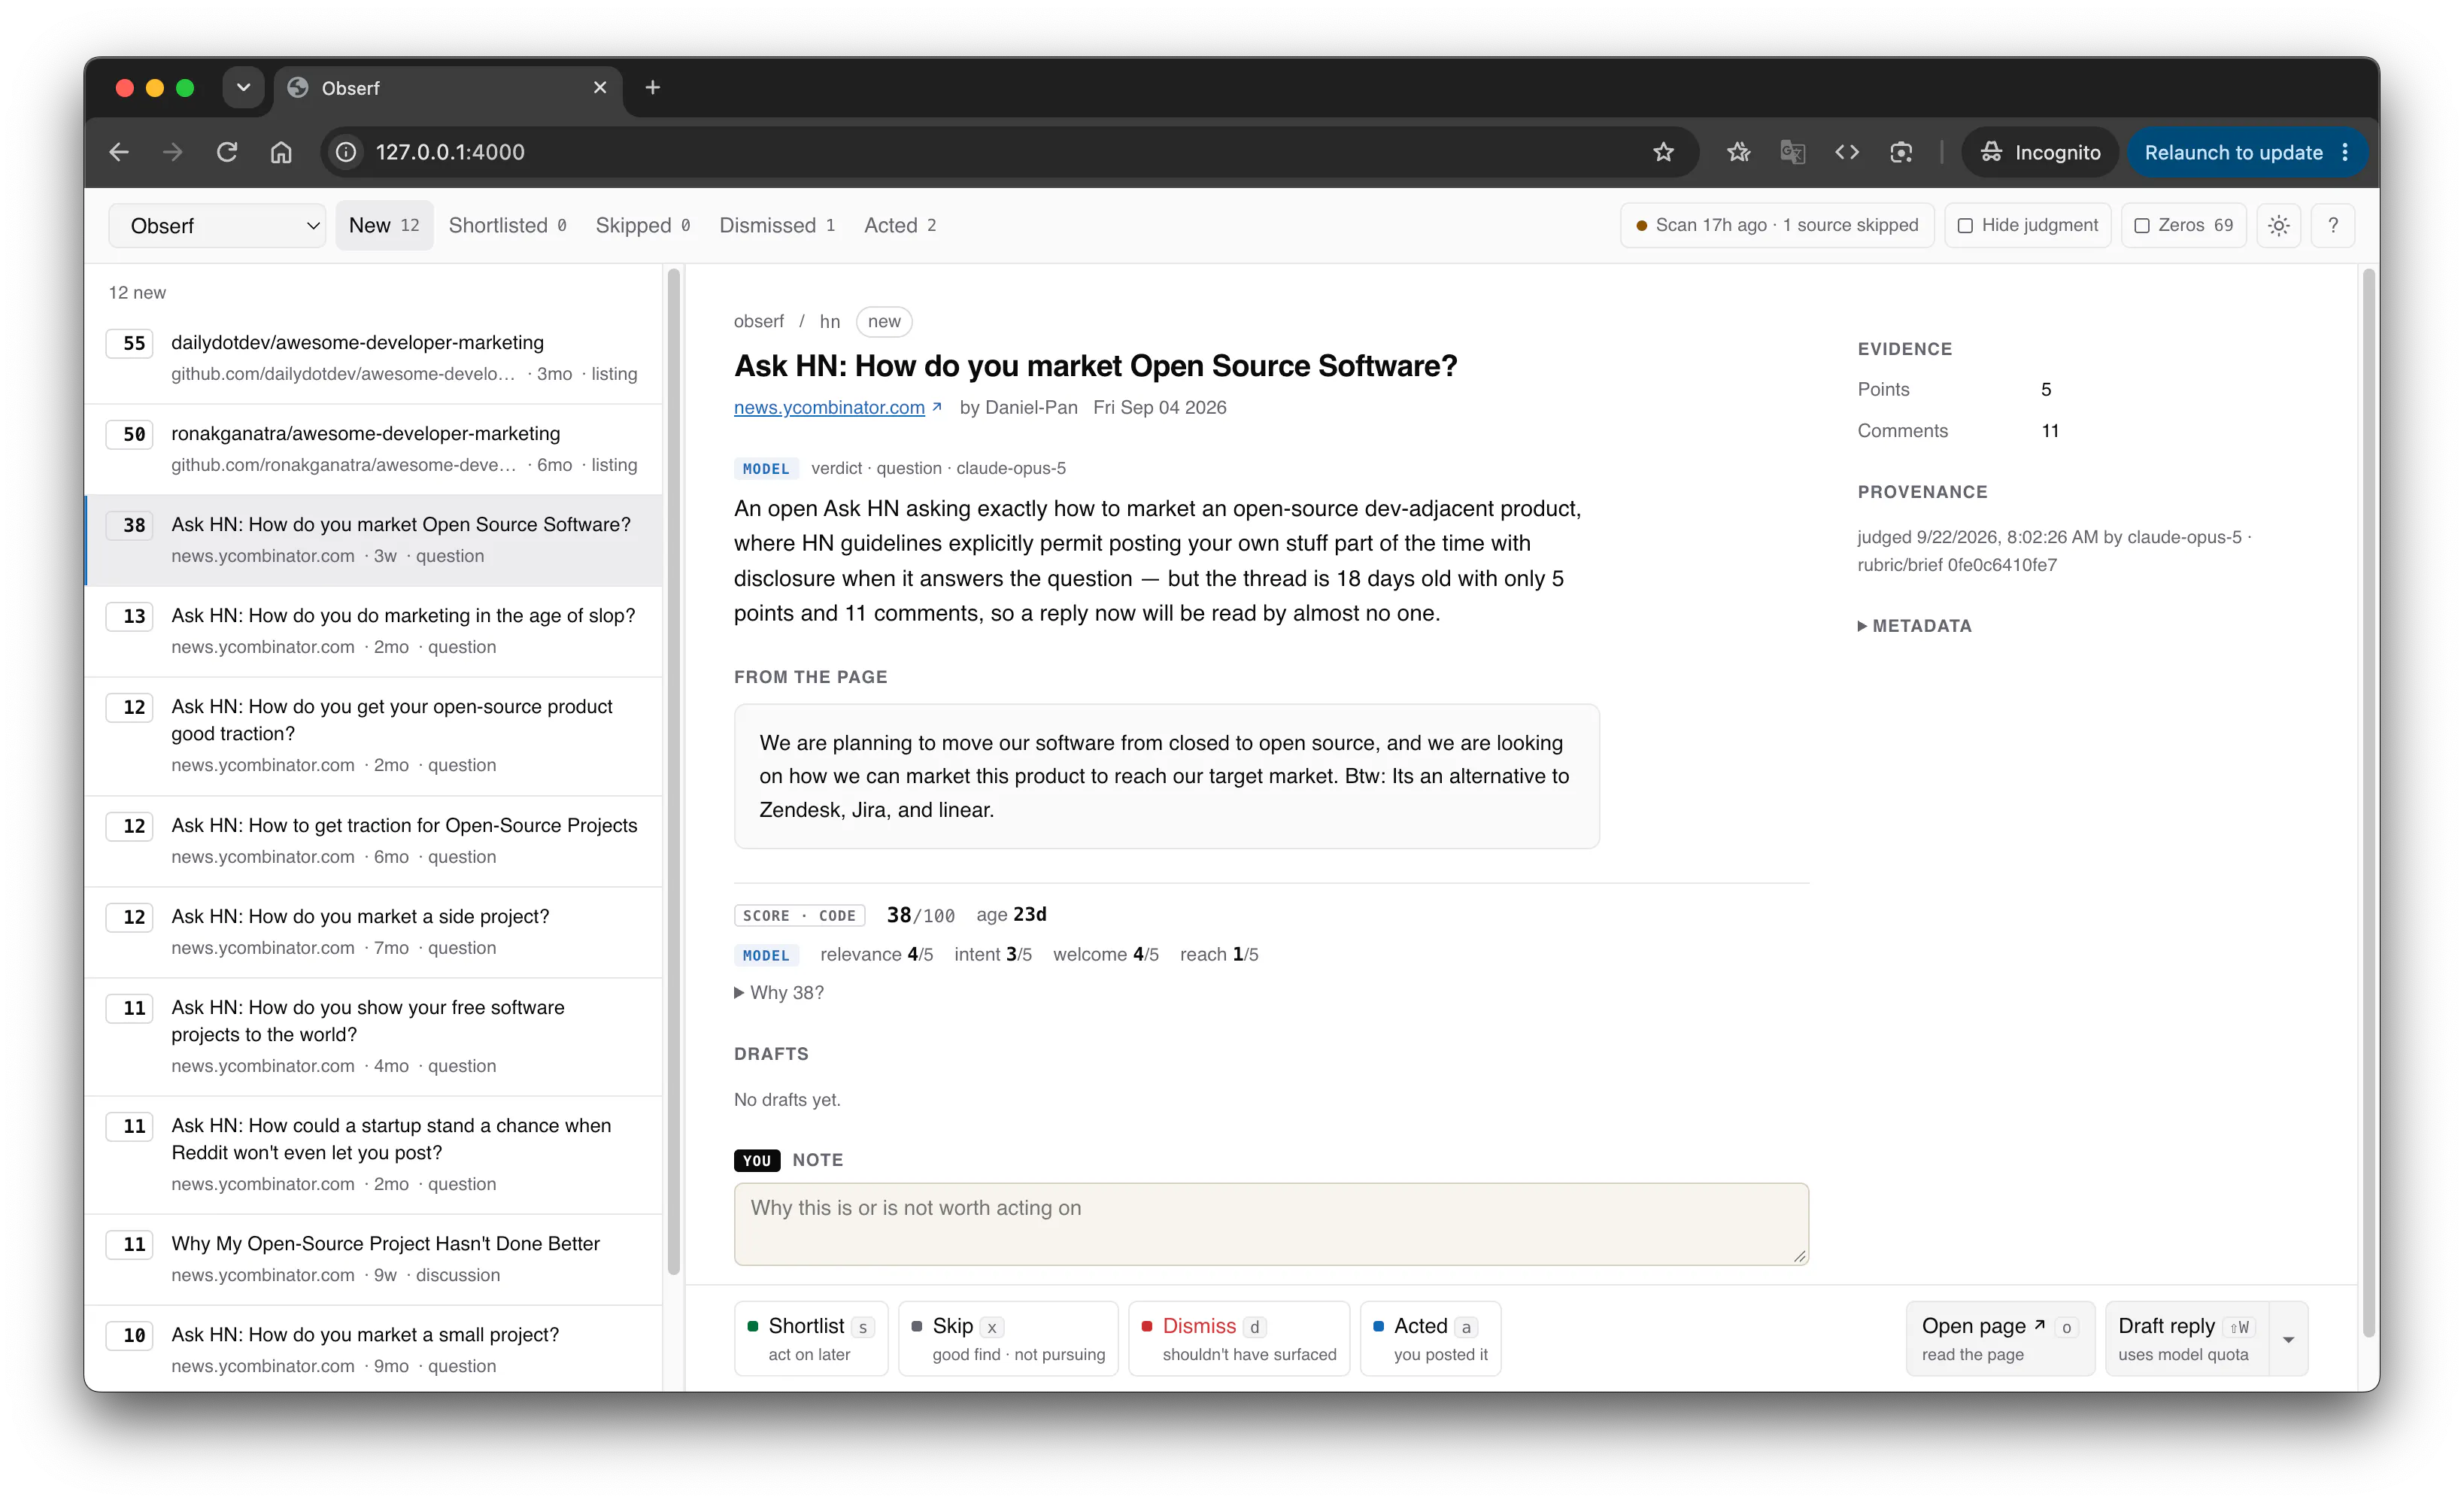2464x1503 pixels.
Task: Click the Open page button
Action: (x=2000, y=1338)
